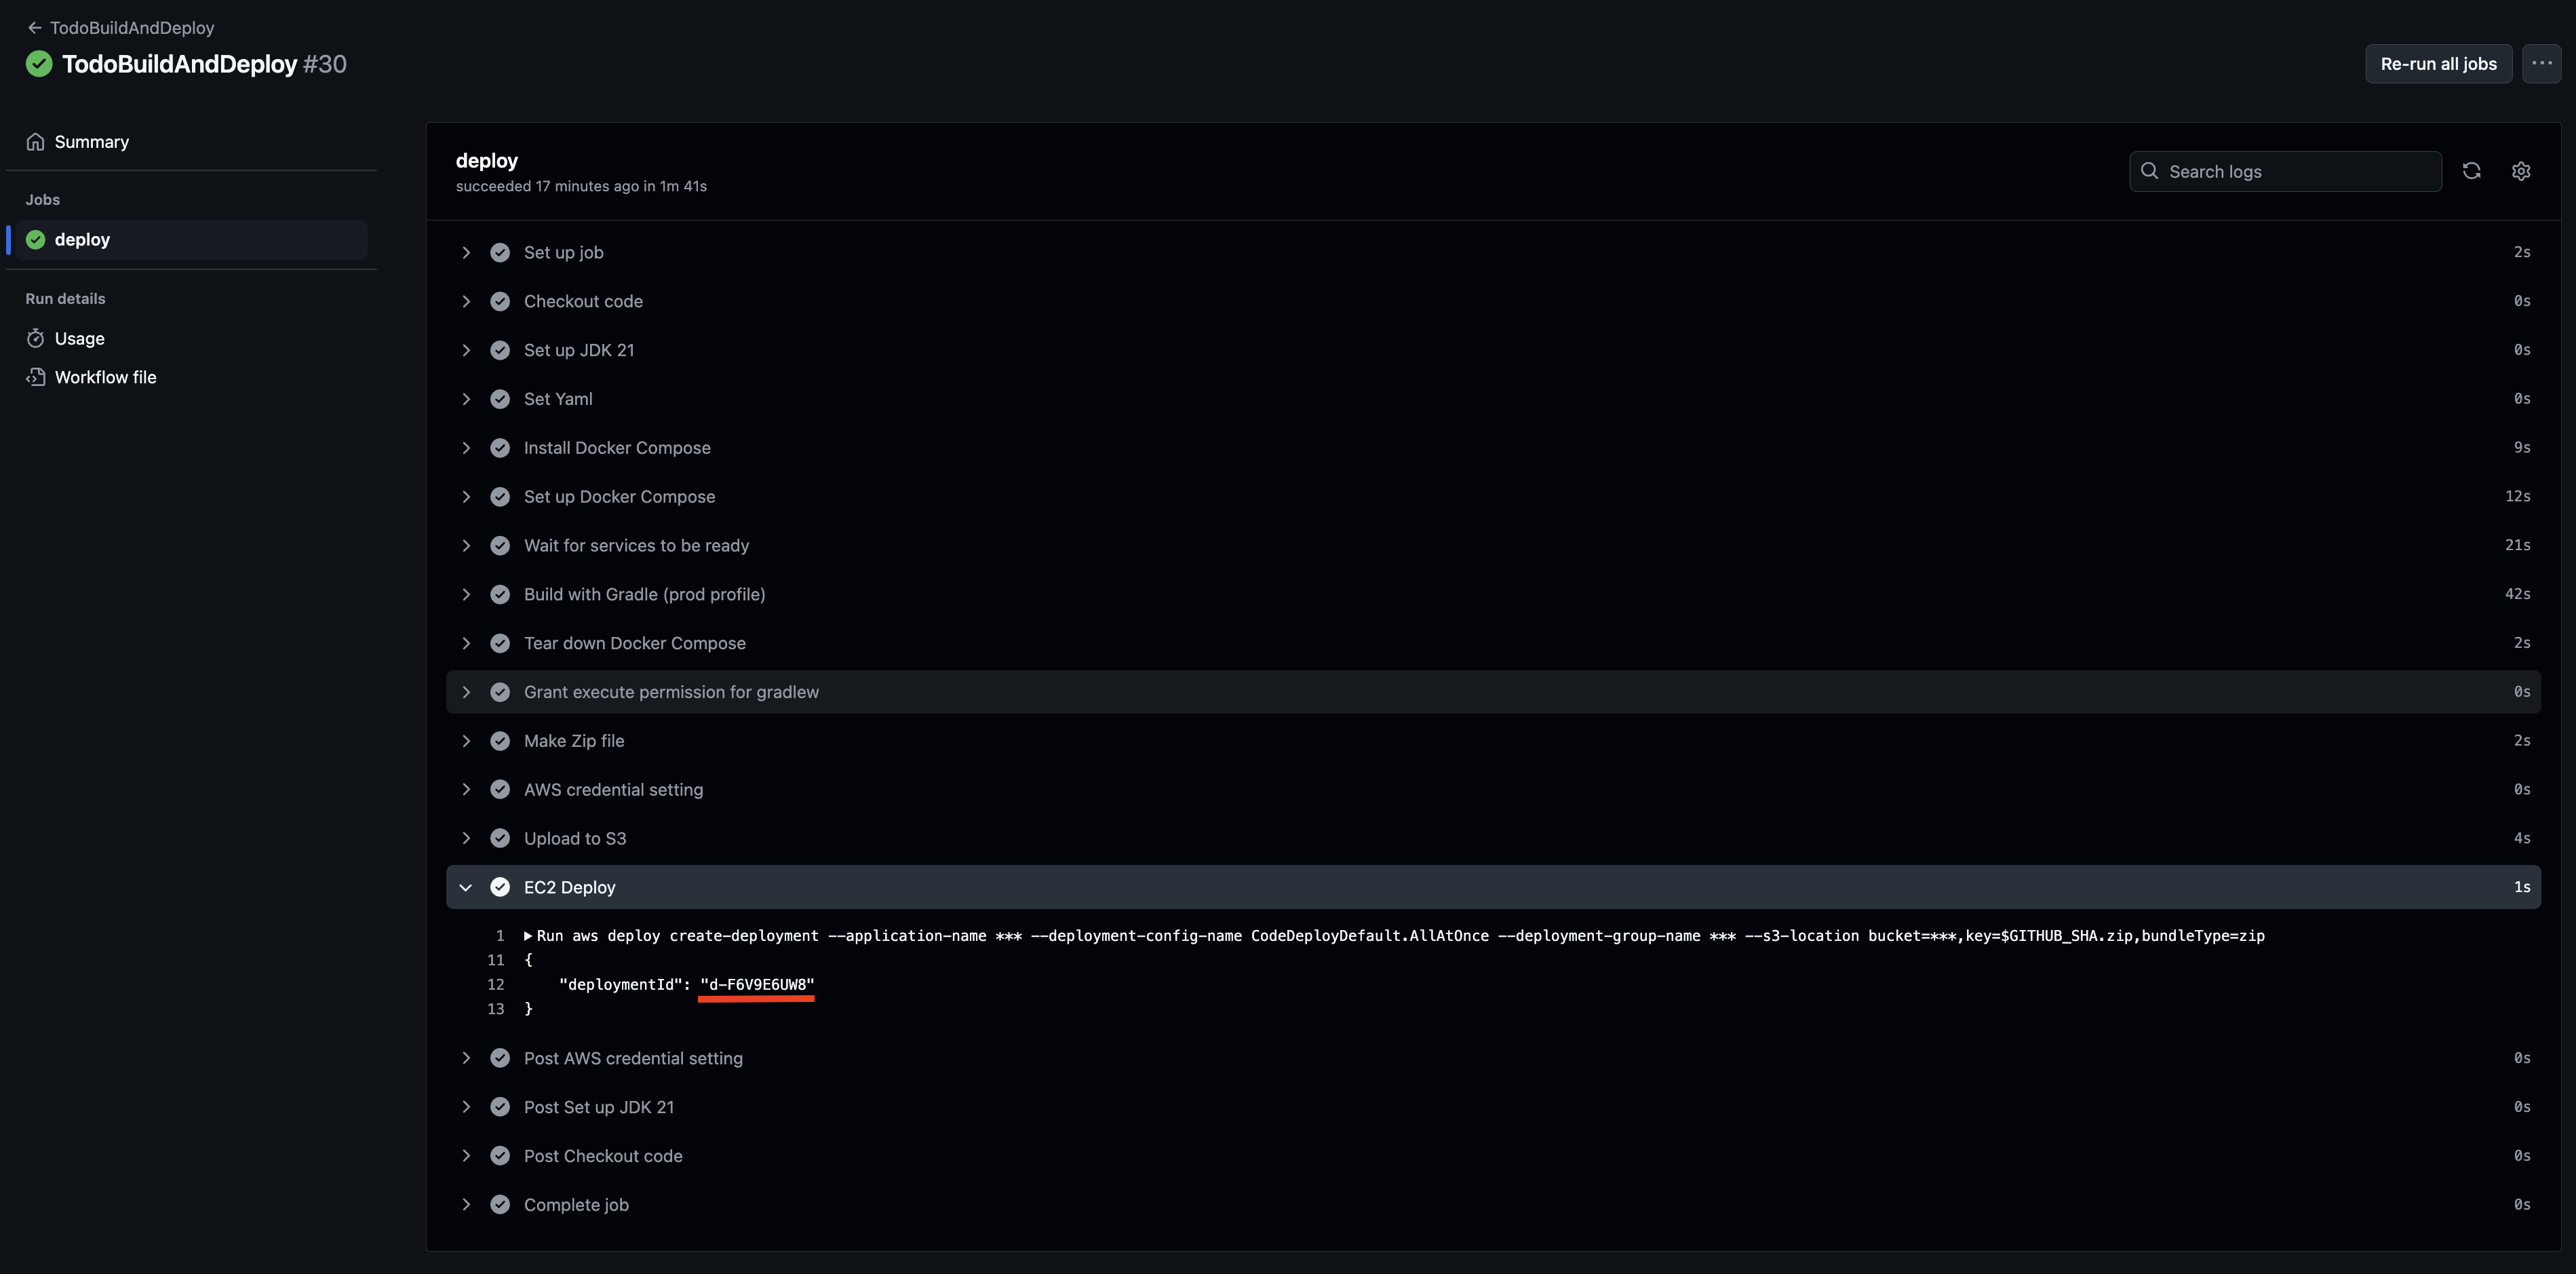
Task: Expand the Build with Gradle step
Action: [466, 595]
